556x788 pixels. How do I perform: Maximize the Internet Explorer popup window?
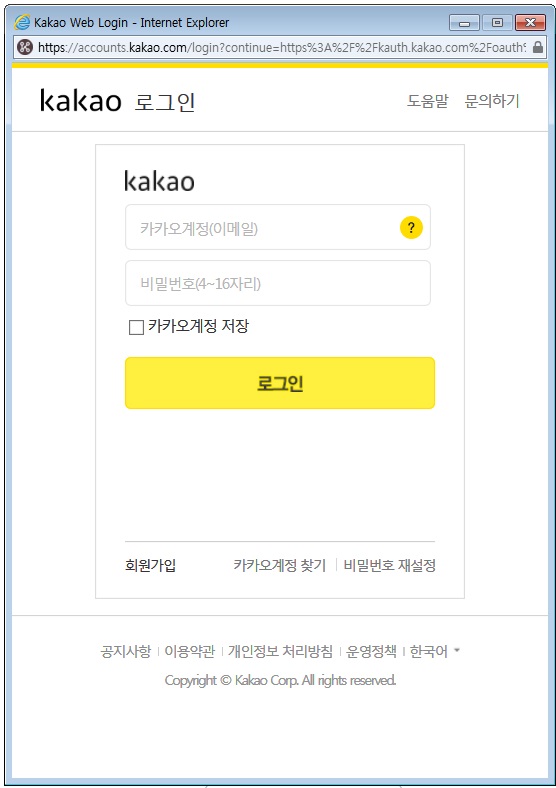pyautogui.click(x=497, y=23)
